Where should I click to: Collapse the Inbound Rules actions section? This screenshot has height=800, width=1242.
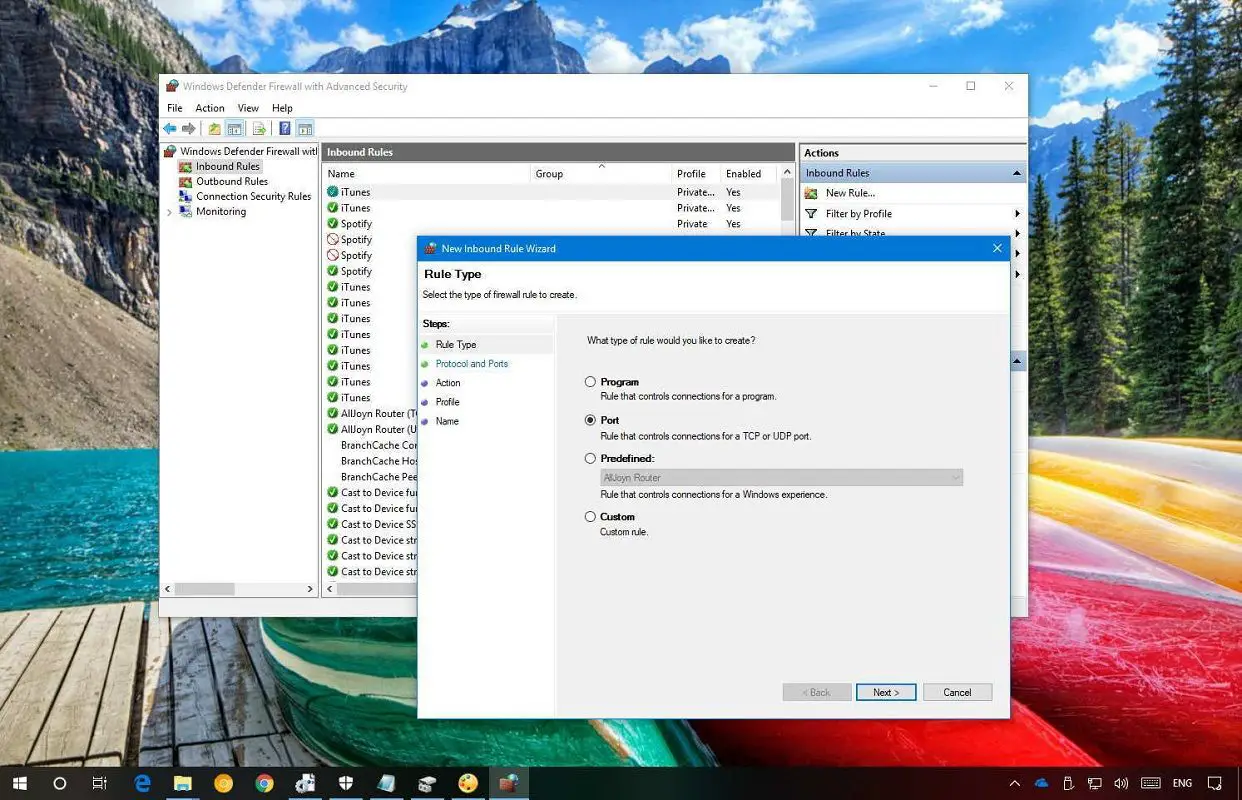pyautogui.click(x=1017, y=173)
